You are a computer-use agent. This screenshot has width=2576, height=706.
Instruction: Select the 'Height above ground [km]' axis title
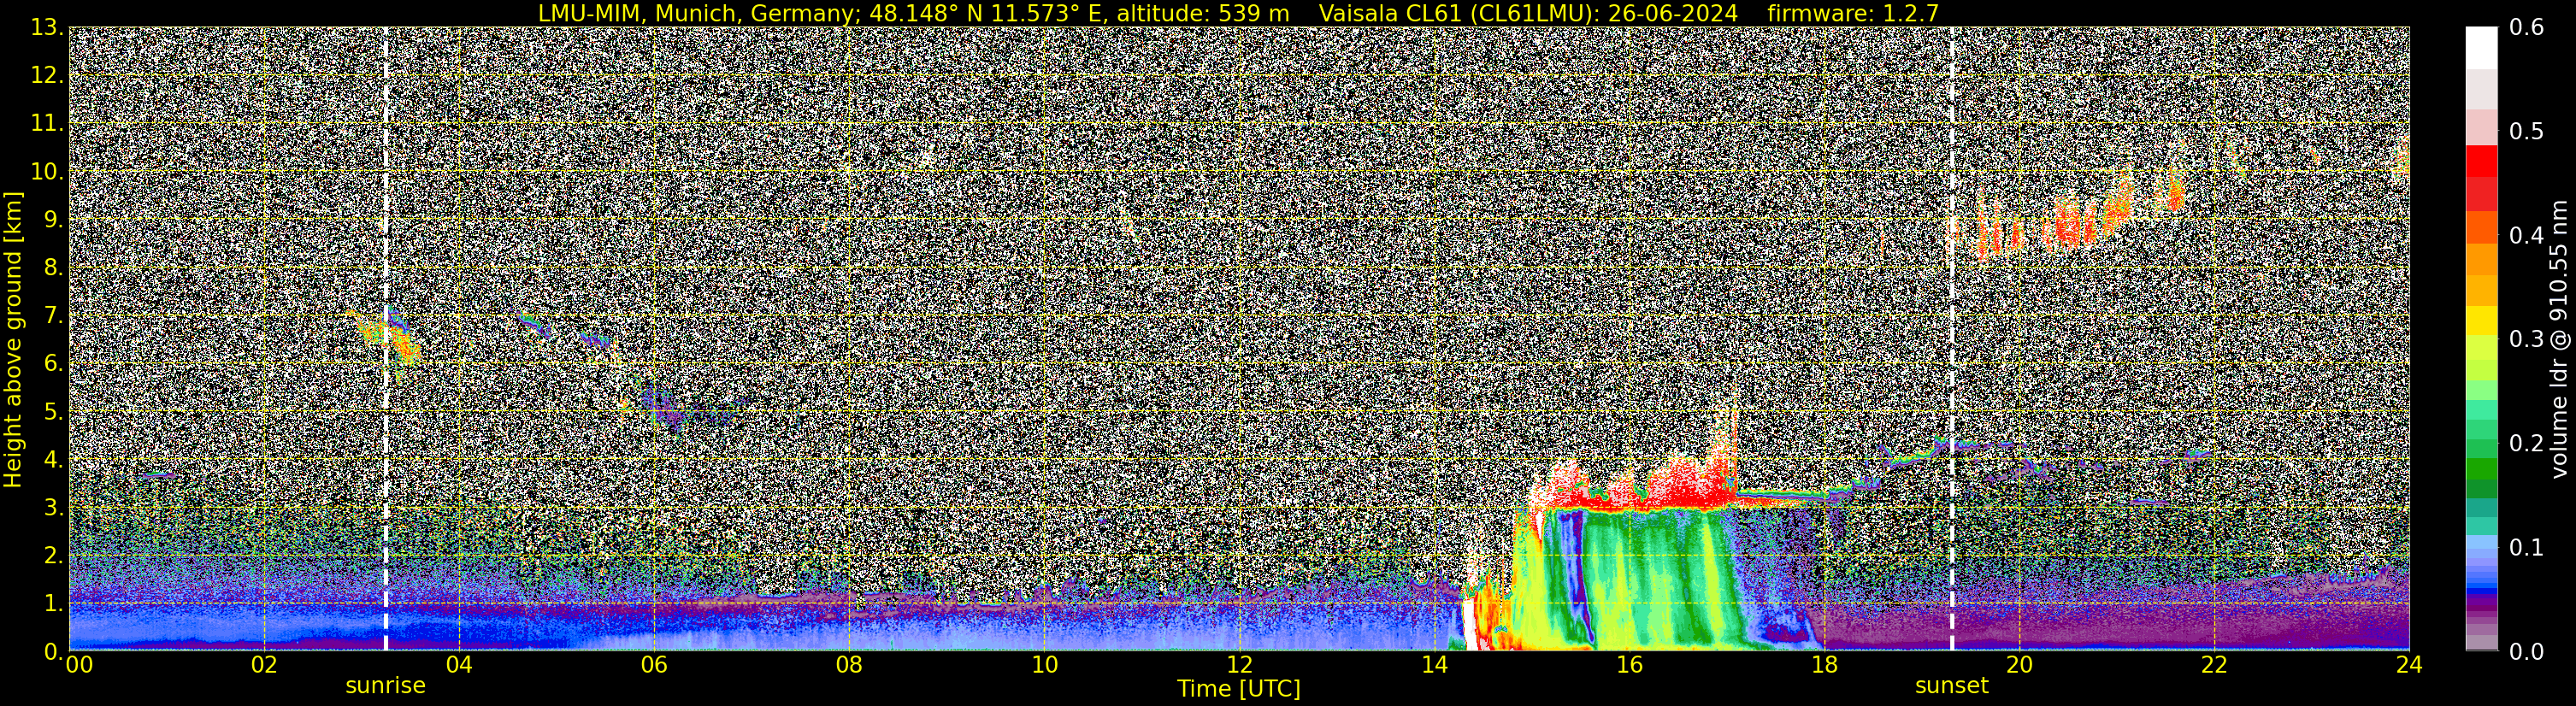[x=13, y=339]
